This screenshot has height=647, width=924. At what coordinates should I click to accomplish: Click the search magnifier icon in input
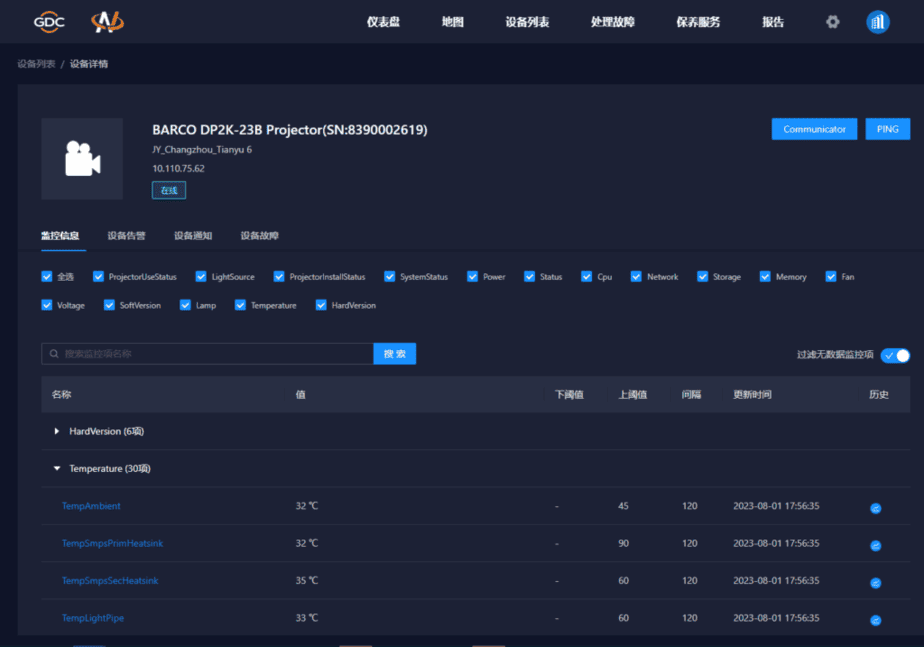[x=54, y=354]
